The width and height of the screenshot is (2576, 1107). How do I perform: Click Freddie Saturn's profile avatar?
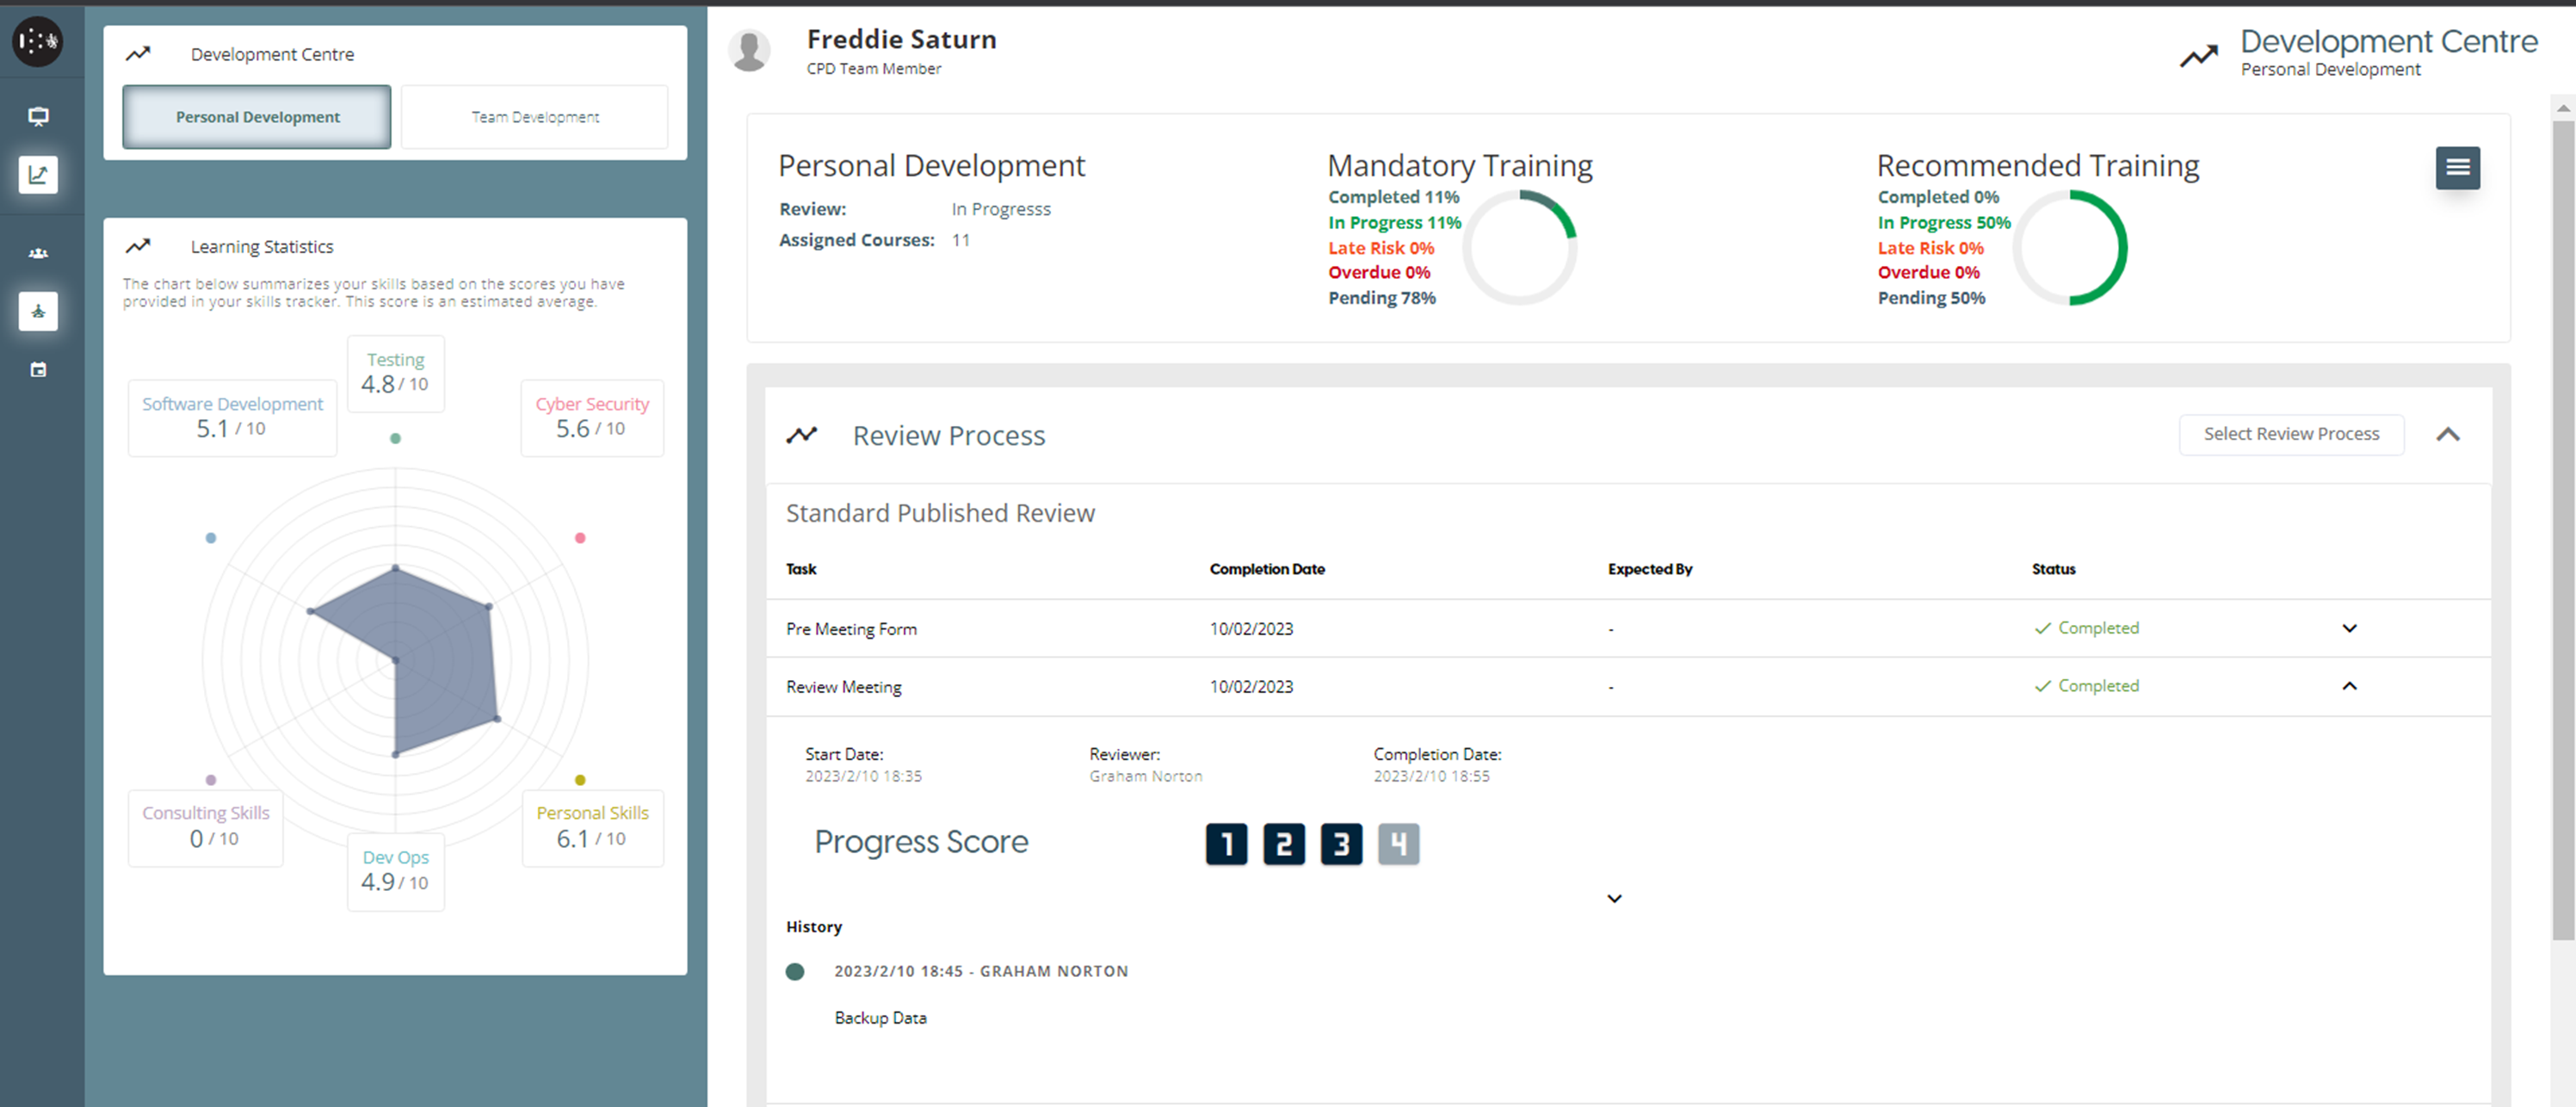pos(749,50)
